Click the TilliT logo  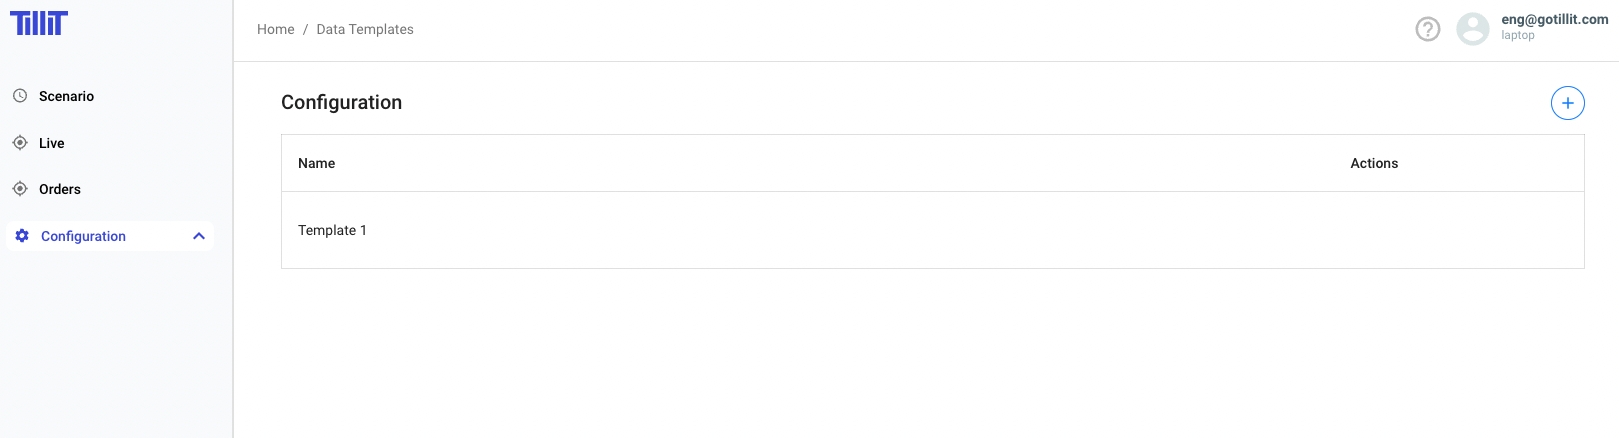pos(39,23)
